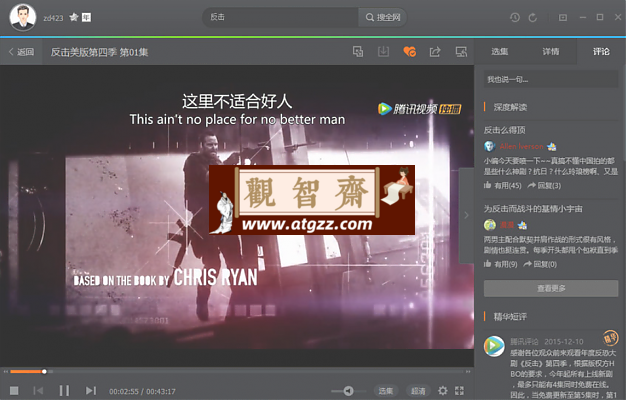The width and height of the screenshot is (626, 400).
Task: Click the user avatar picture
Action: [23, 17]
